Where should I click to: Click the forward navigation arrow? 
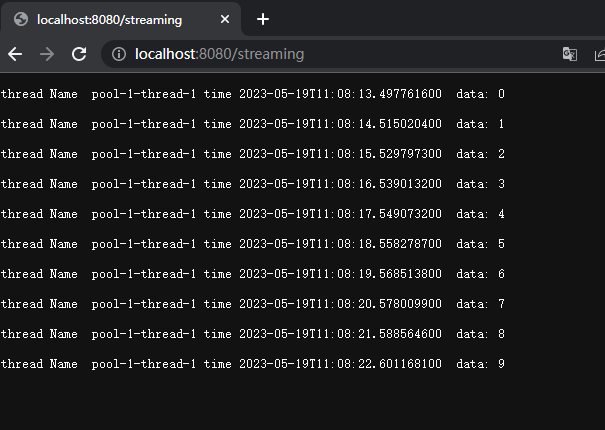pos(47,54)
